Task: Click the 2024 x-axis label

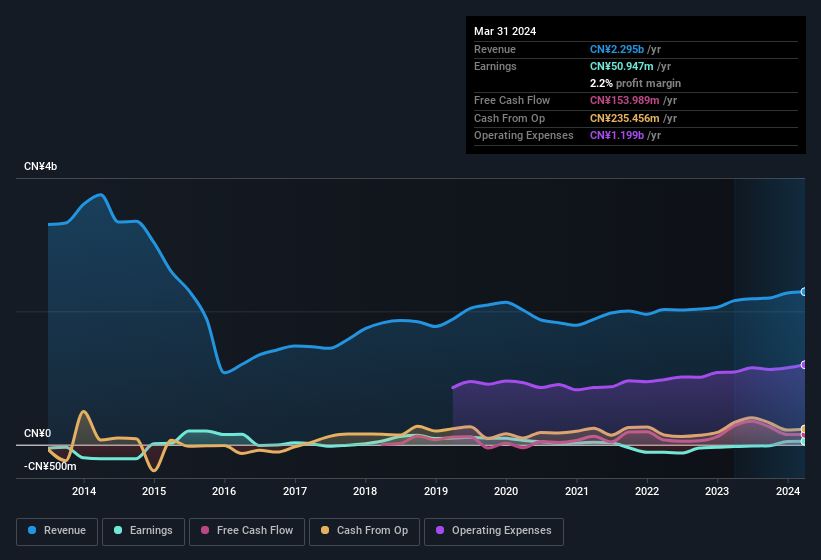Action: point(787,491)
